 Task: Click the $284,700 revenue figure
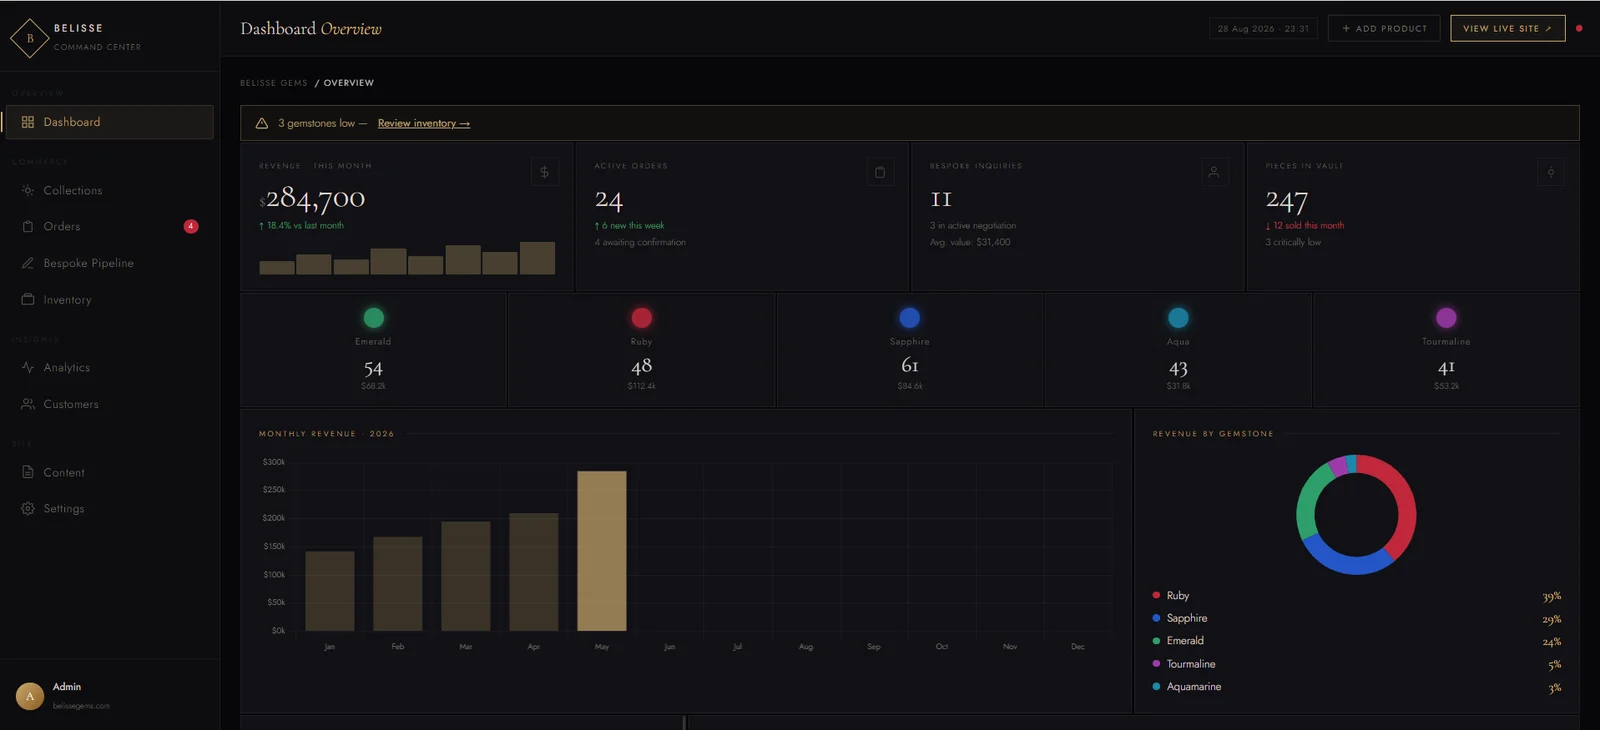click(312, 198)
